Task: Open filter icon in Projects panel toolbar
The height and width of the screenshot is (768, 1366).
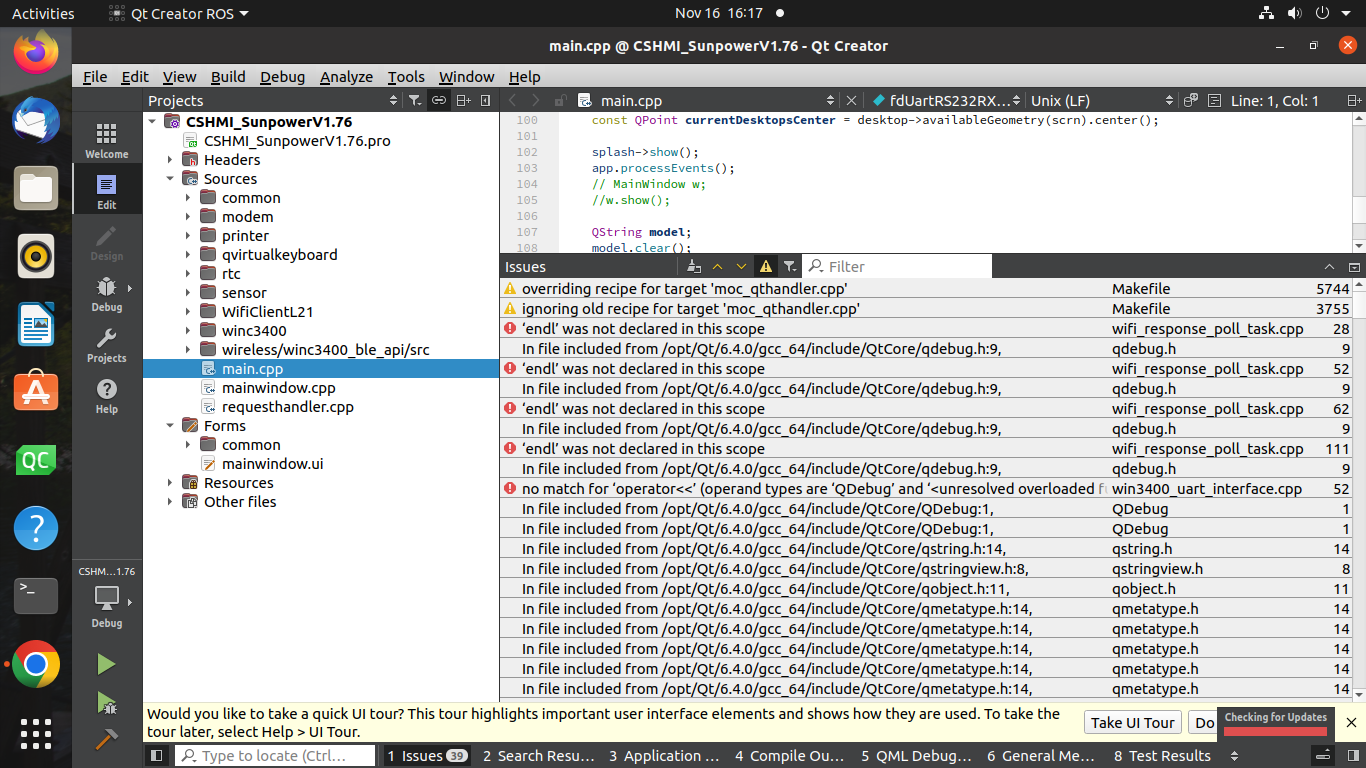Action: pos(415,100)
